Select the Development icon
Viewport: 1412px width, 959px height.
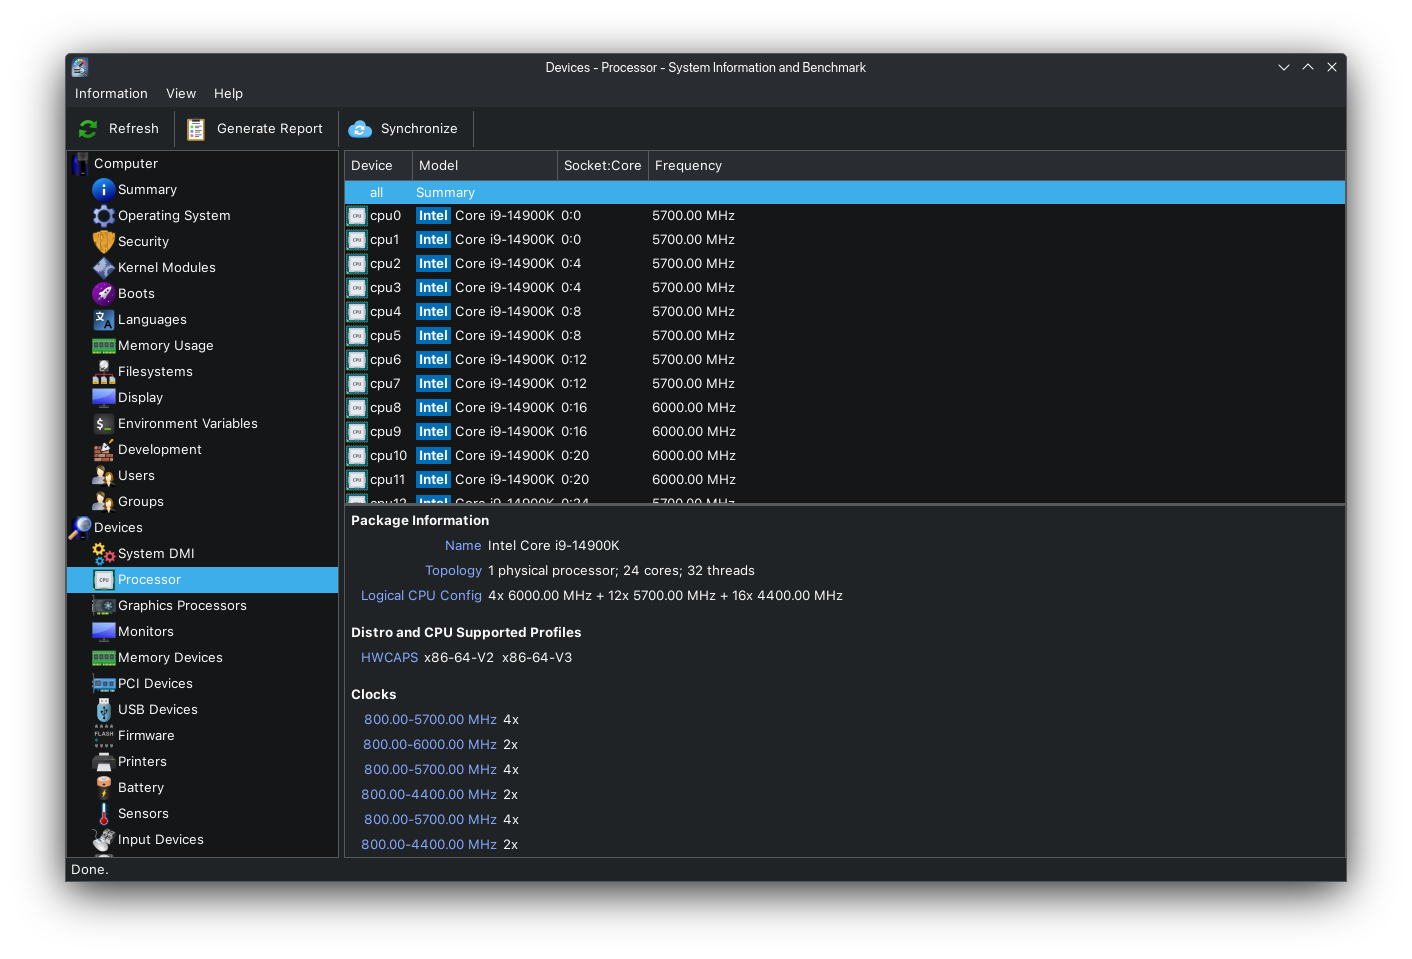(103, 450)
